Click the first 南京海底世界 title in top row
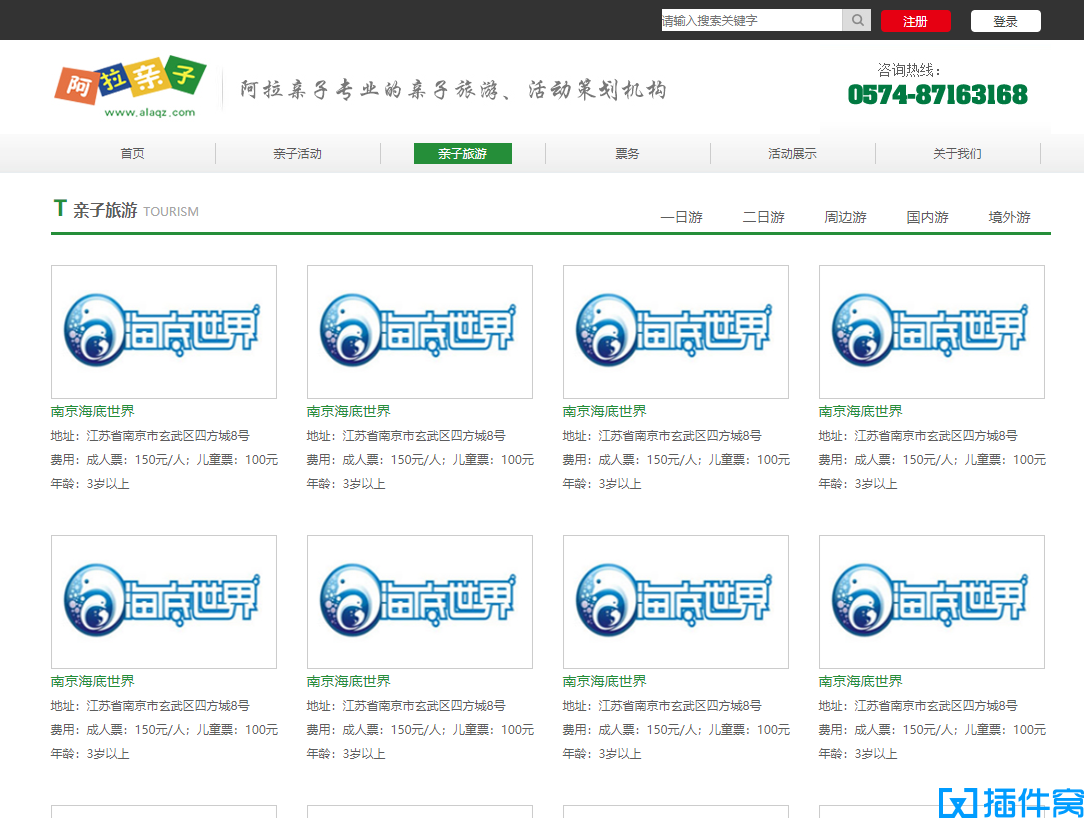Image resolution: width=1084 pixels, height=818 pixels. coord(93,411)
